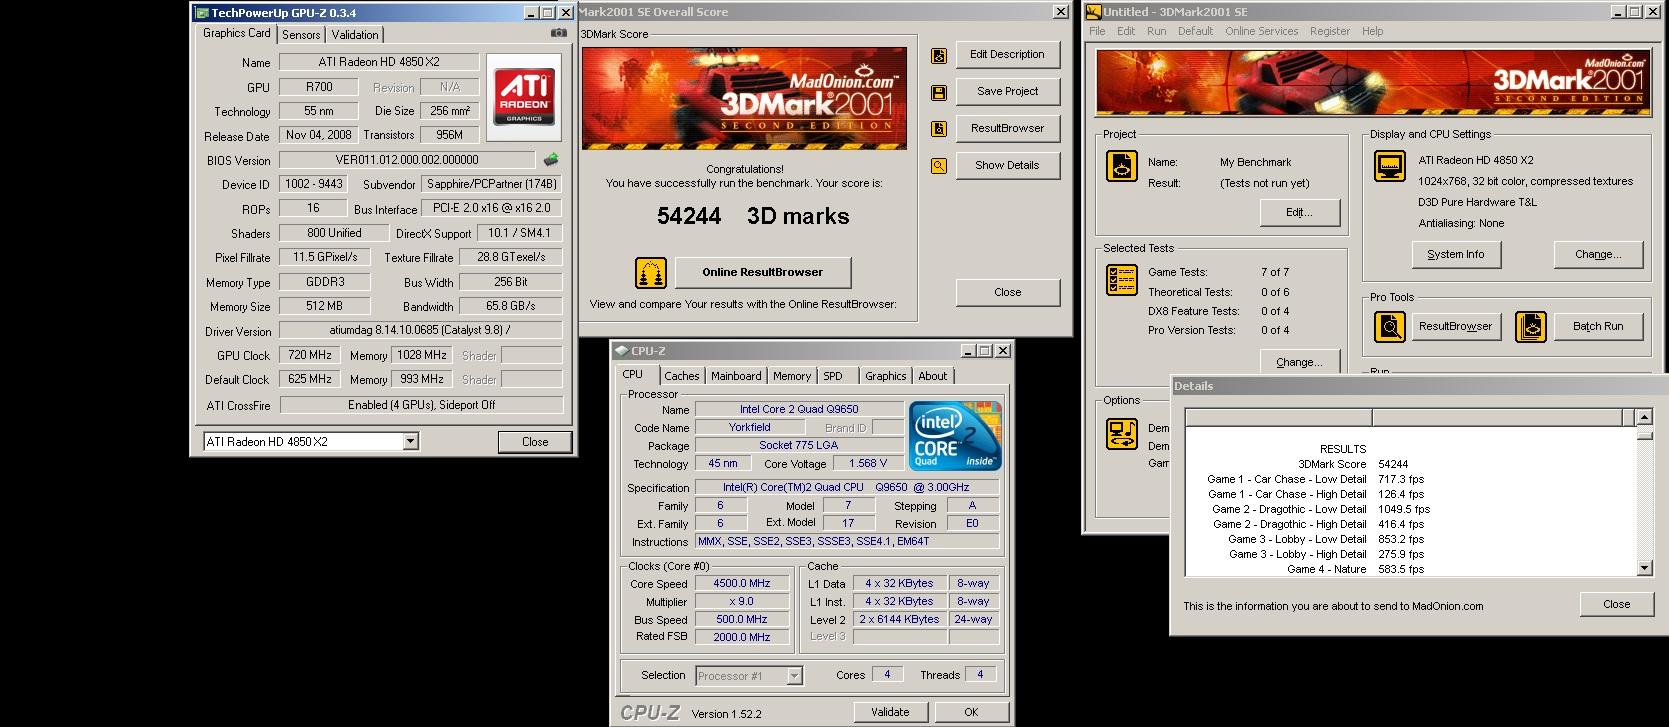Click Change button under Display and CPU Settings

point(1598,254)
